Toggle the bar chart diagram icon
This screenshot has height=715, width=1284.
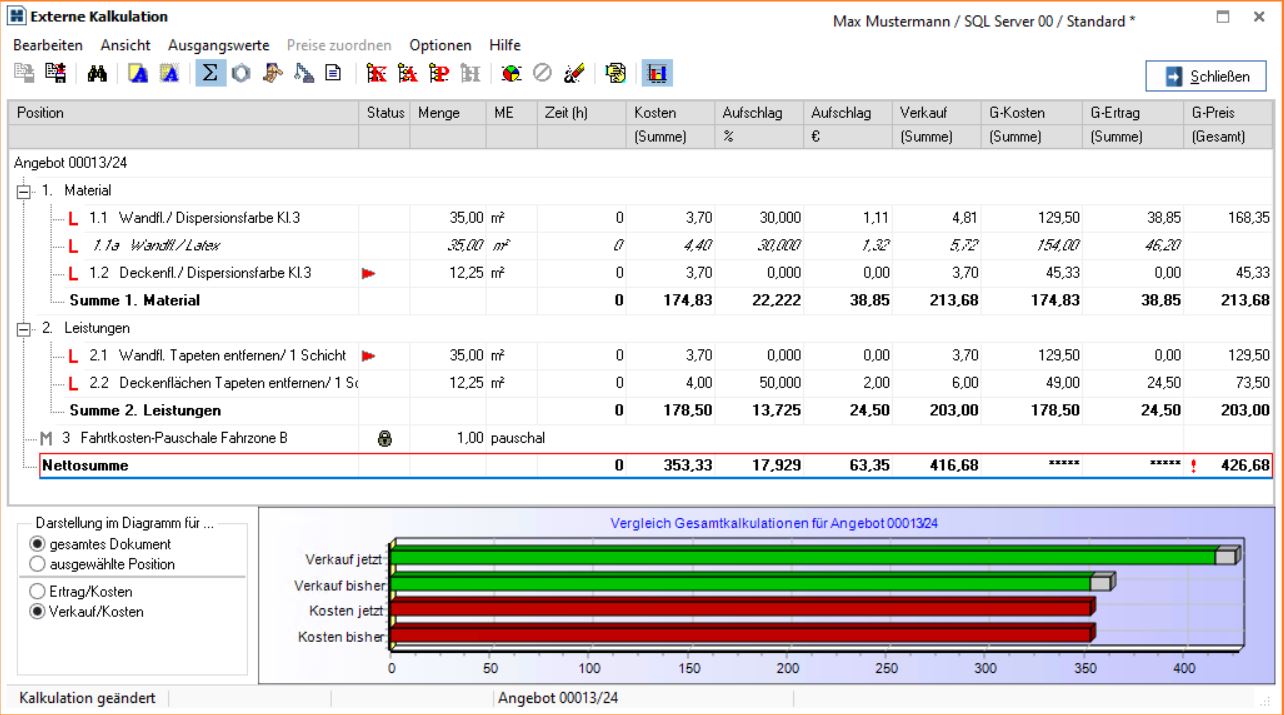pyautogui.click(x=657, y=73)
